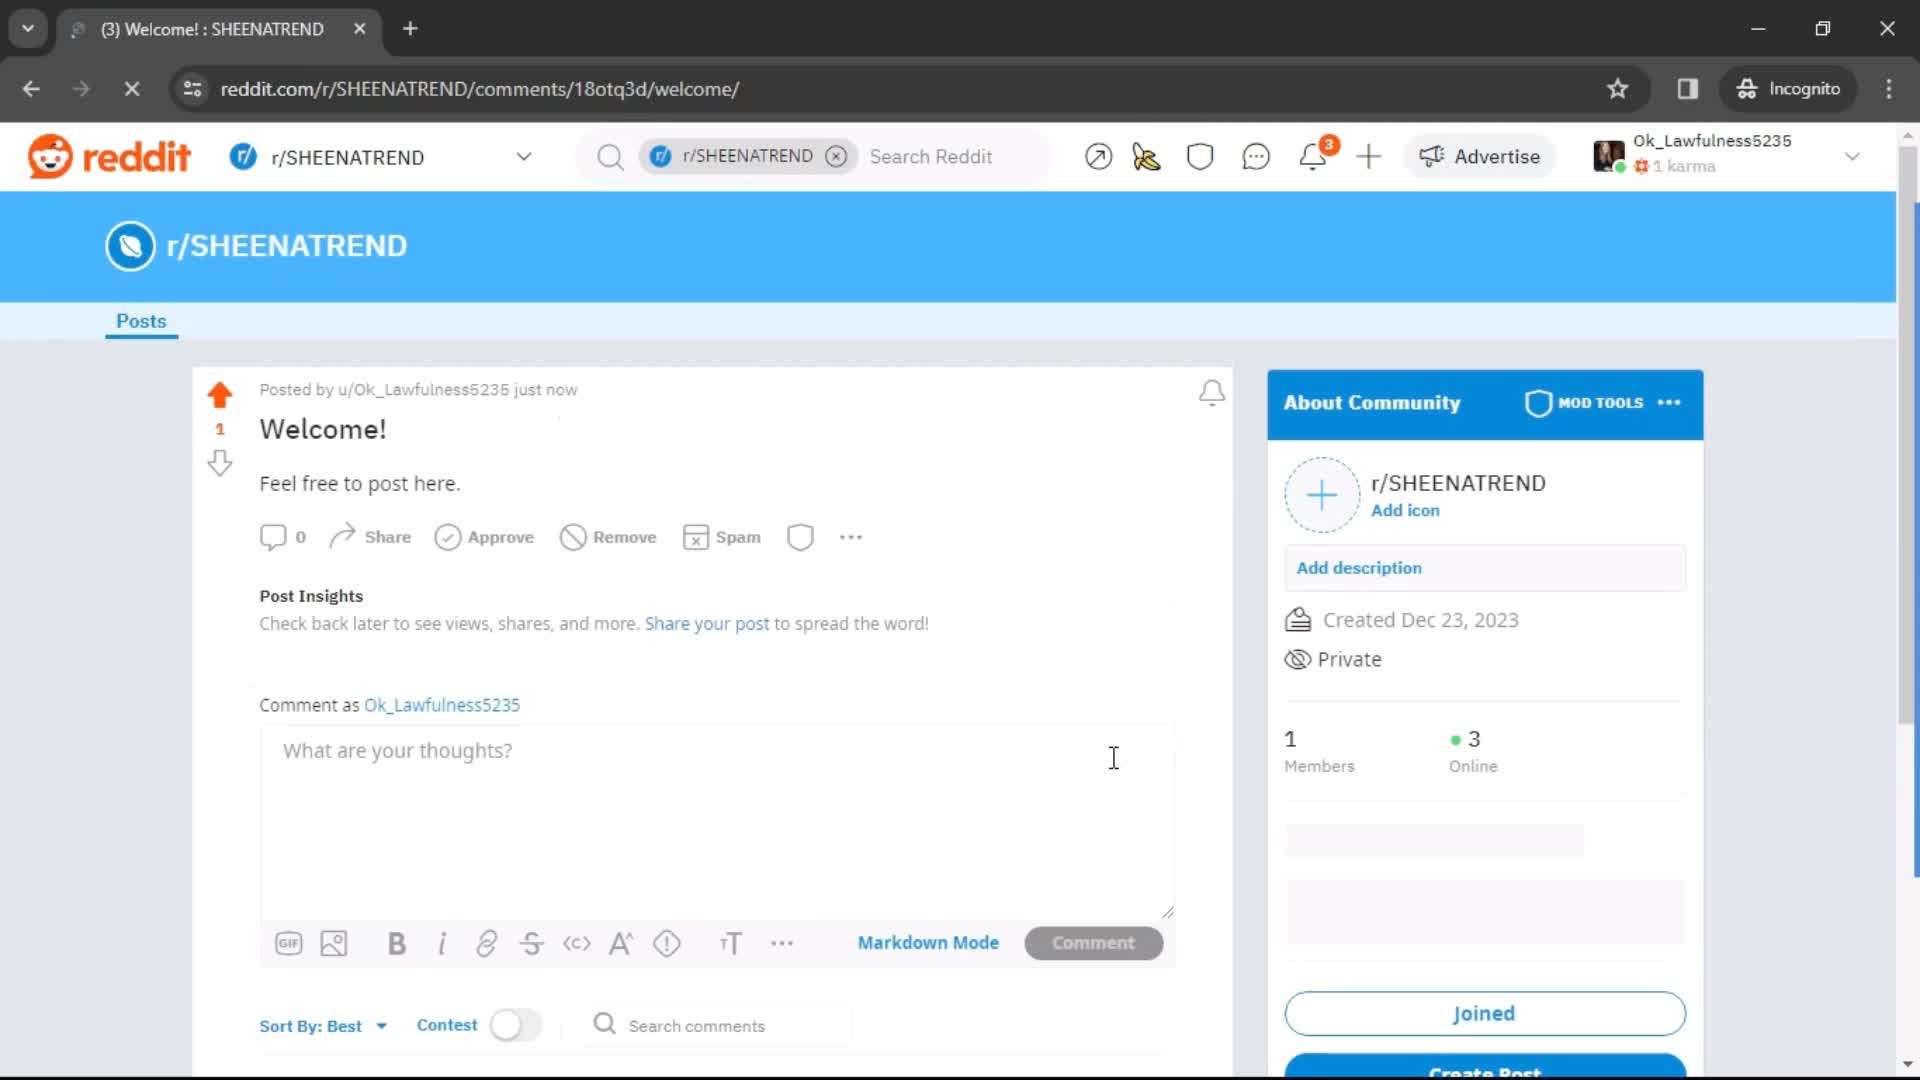Viewport: 1920px width, 1080px height.
Task: Open the More options ellipsis menu
Action: [x=852, y=537]
